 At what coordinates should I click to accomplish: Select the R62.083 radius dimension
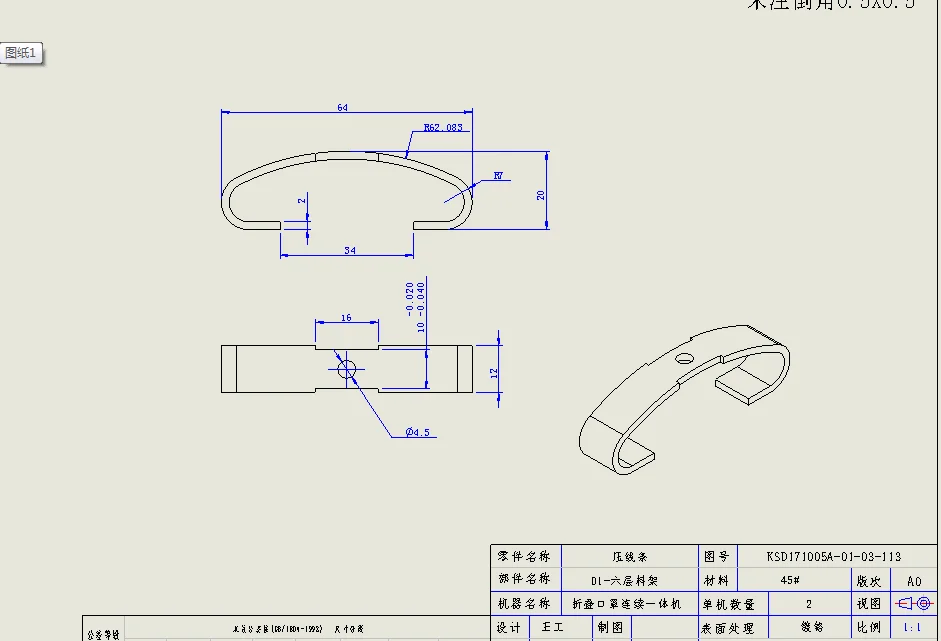443,127
